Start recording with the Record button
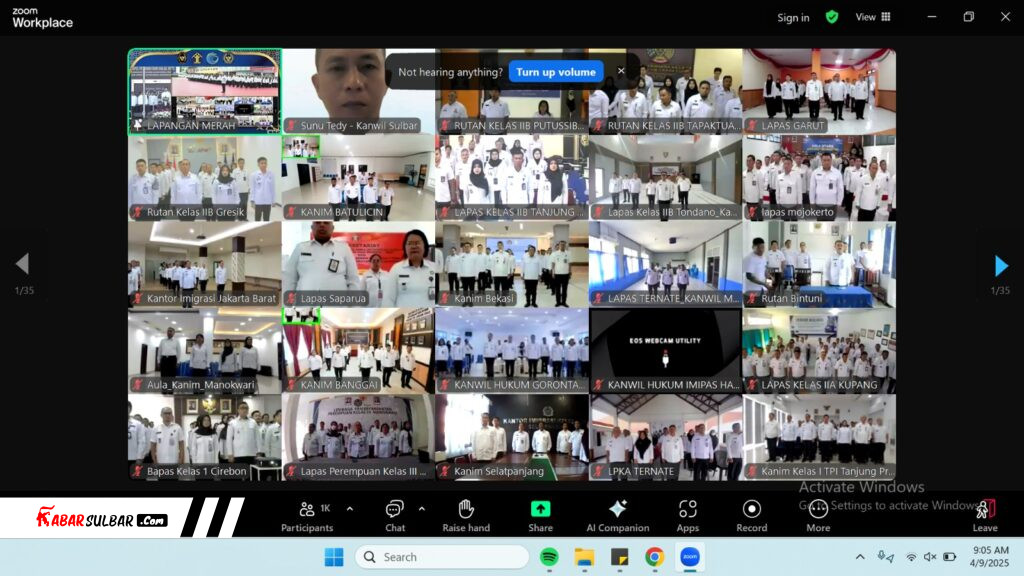Image resolution: width=1024 pixels, height=576 pixels. click(x=752, y=515)
